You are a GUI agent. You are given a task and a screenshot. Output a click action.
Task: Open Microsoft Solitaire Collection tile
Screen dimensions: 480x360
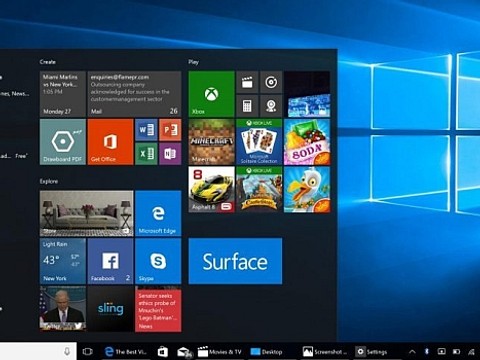[259, 142]
